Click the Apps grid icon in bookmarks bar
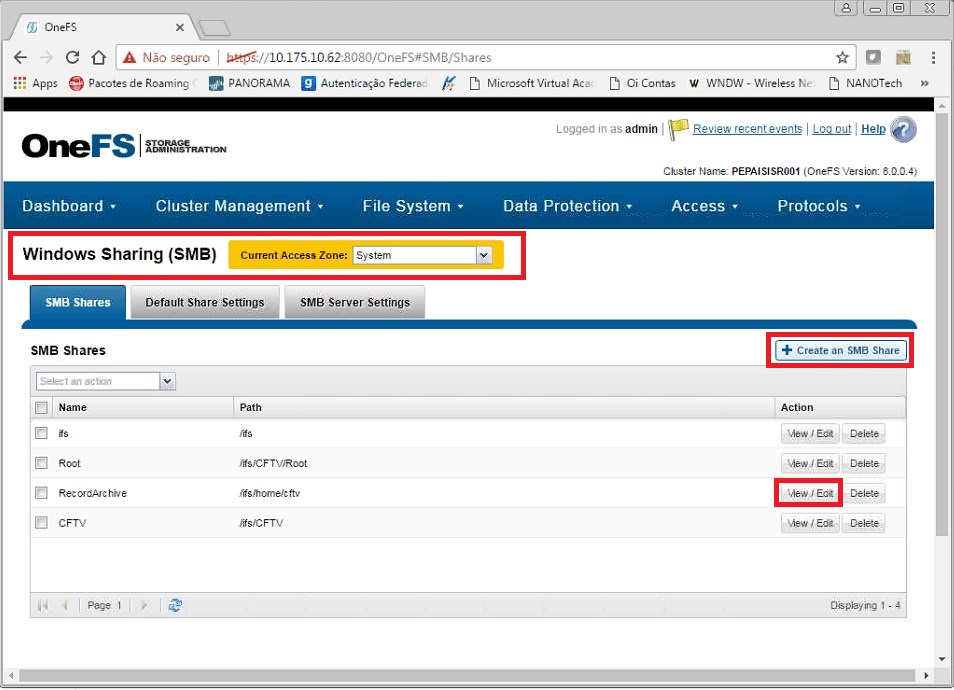954x690 pixels. coord(19,83)
